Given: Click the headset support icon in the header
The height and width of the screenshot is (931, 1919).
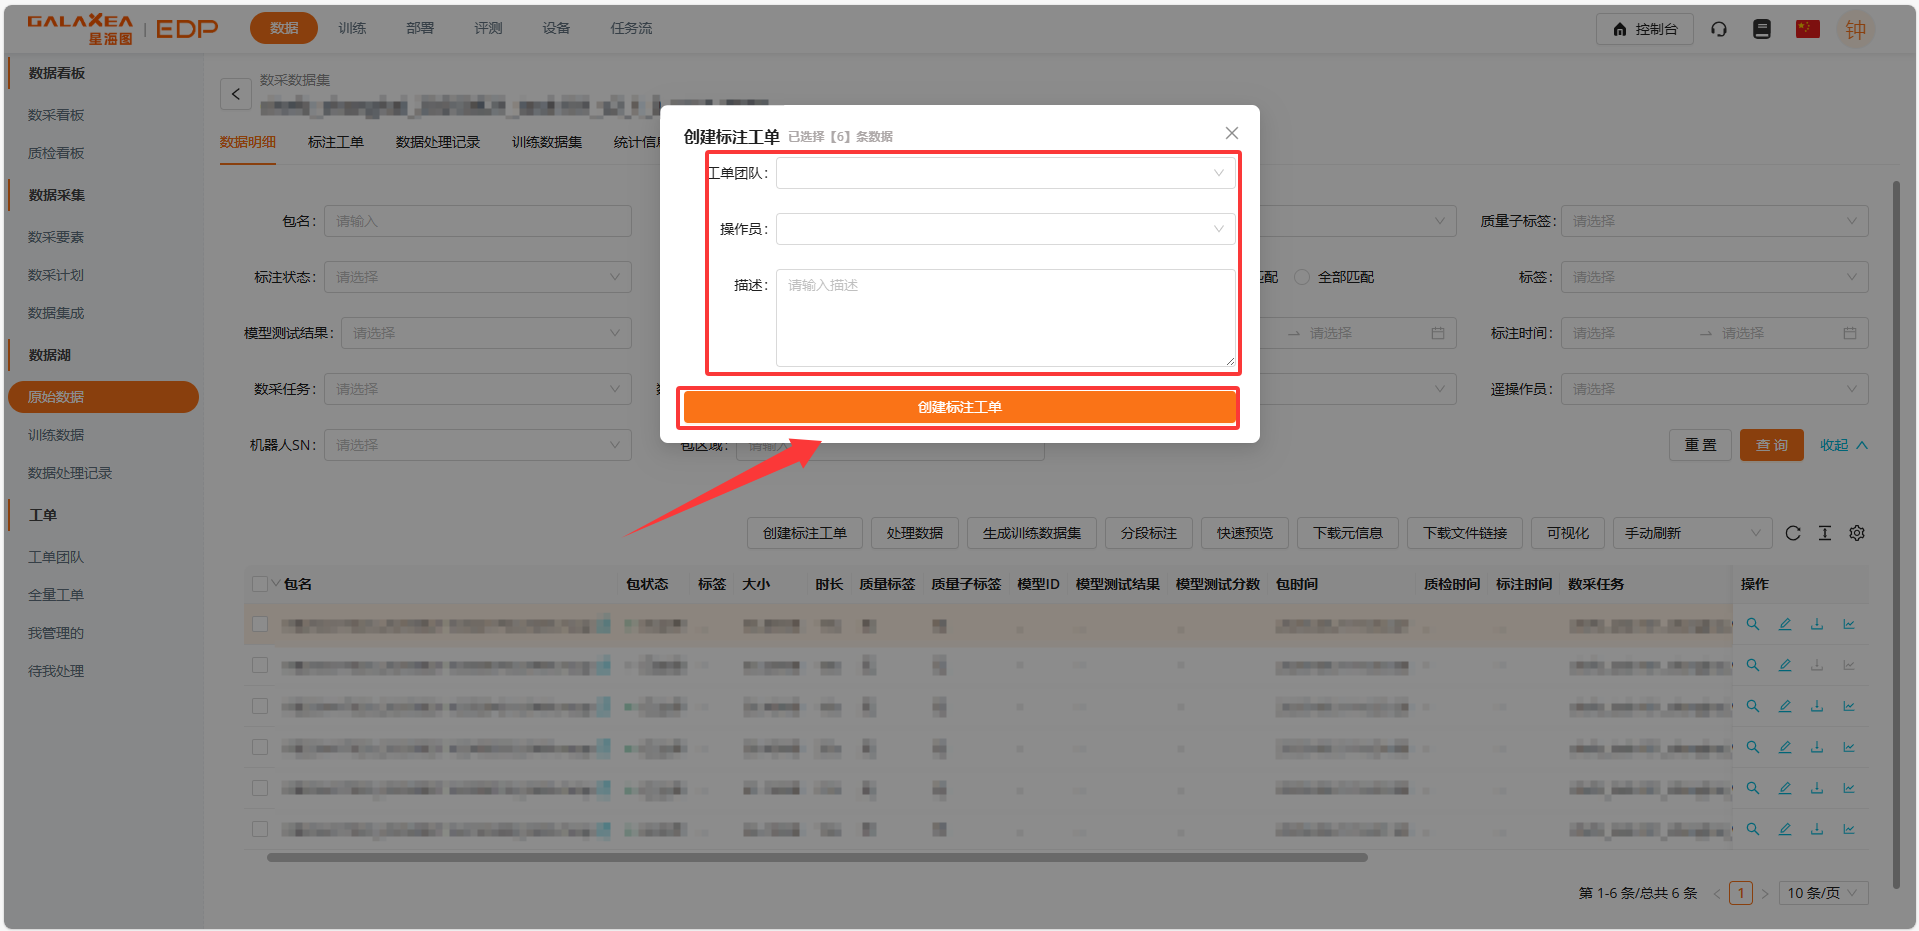Looking at the screenshot, I should tap(1718, 29).
